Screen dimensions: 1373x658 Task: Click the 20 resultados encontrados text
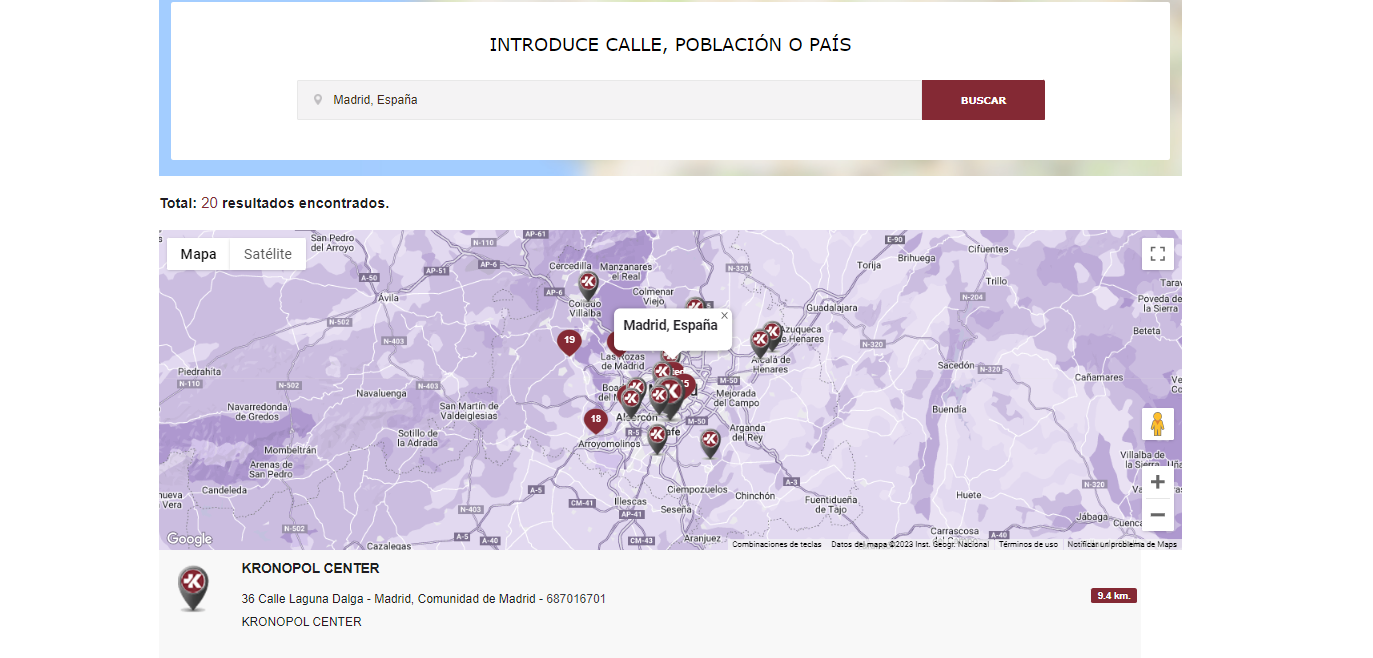tap(295, 203)
